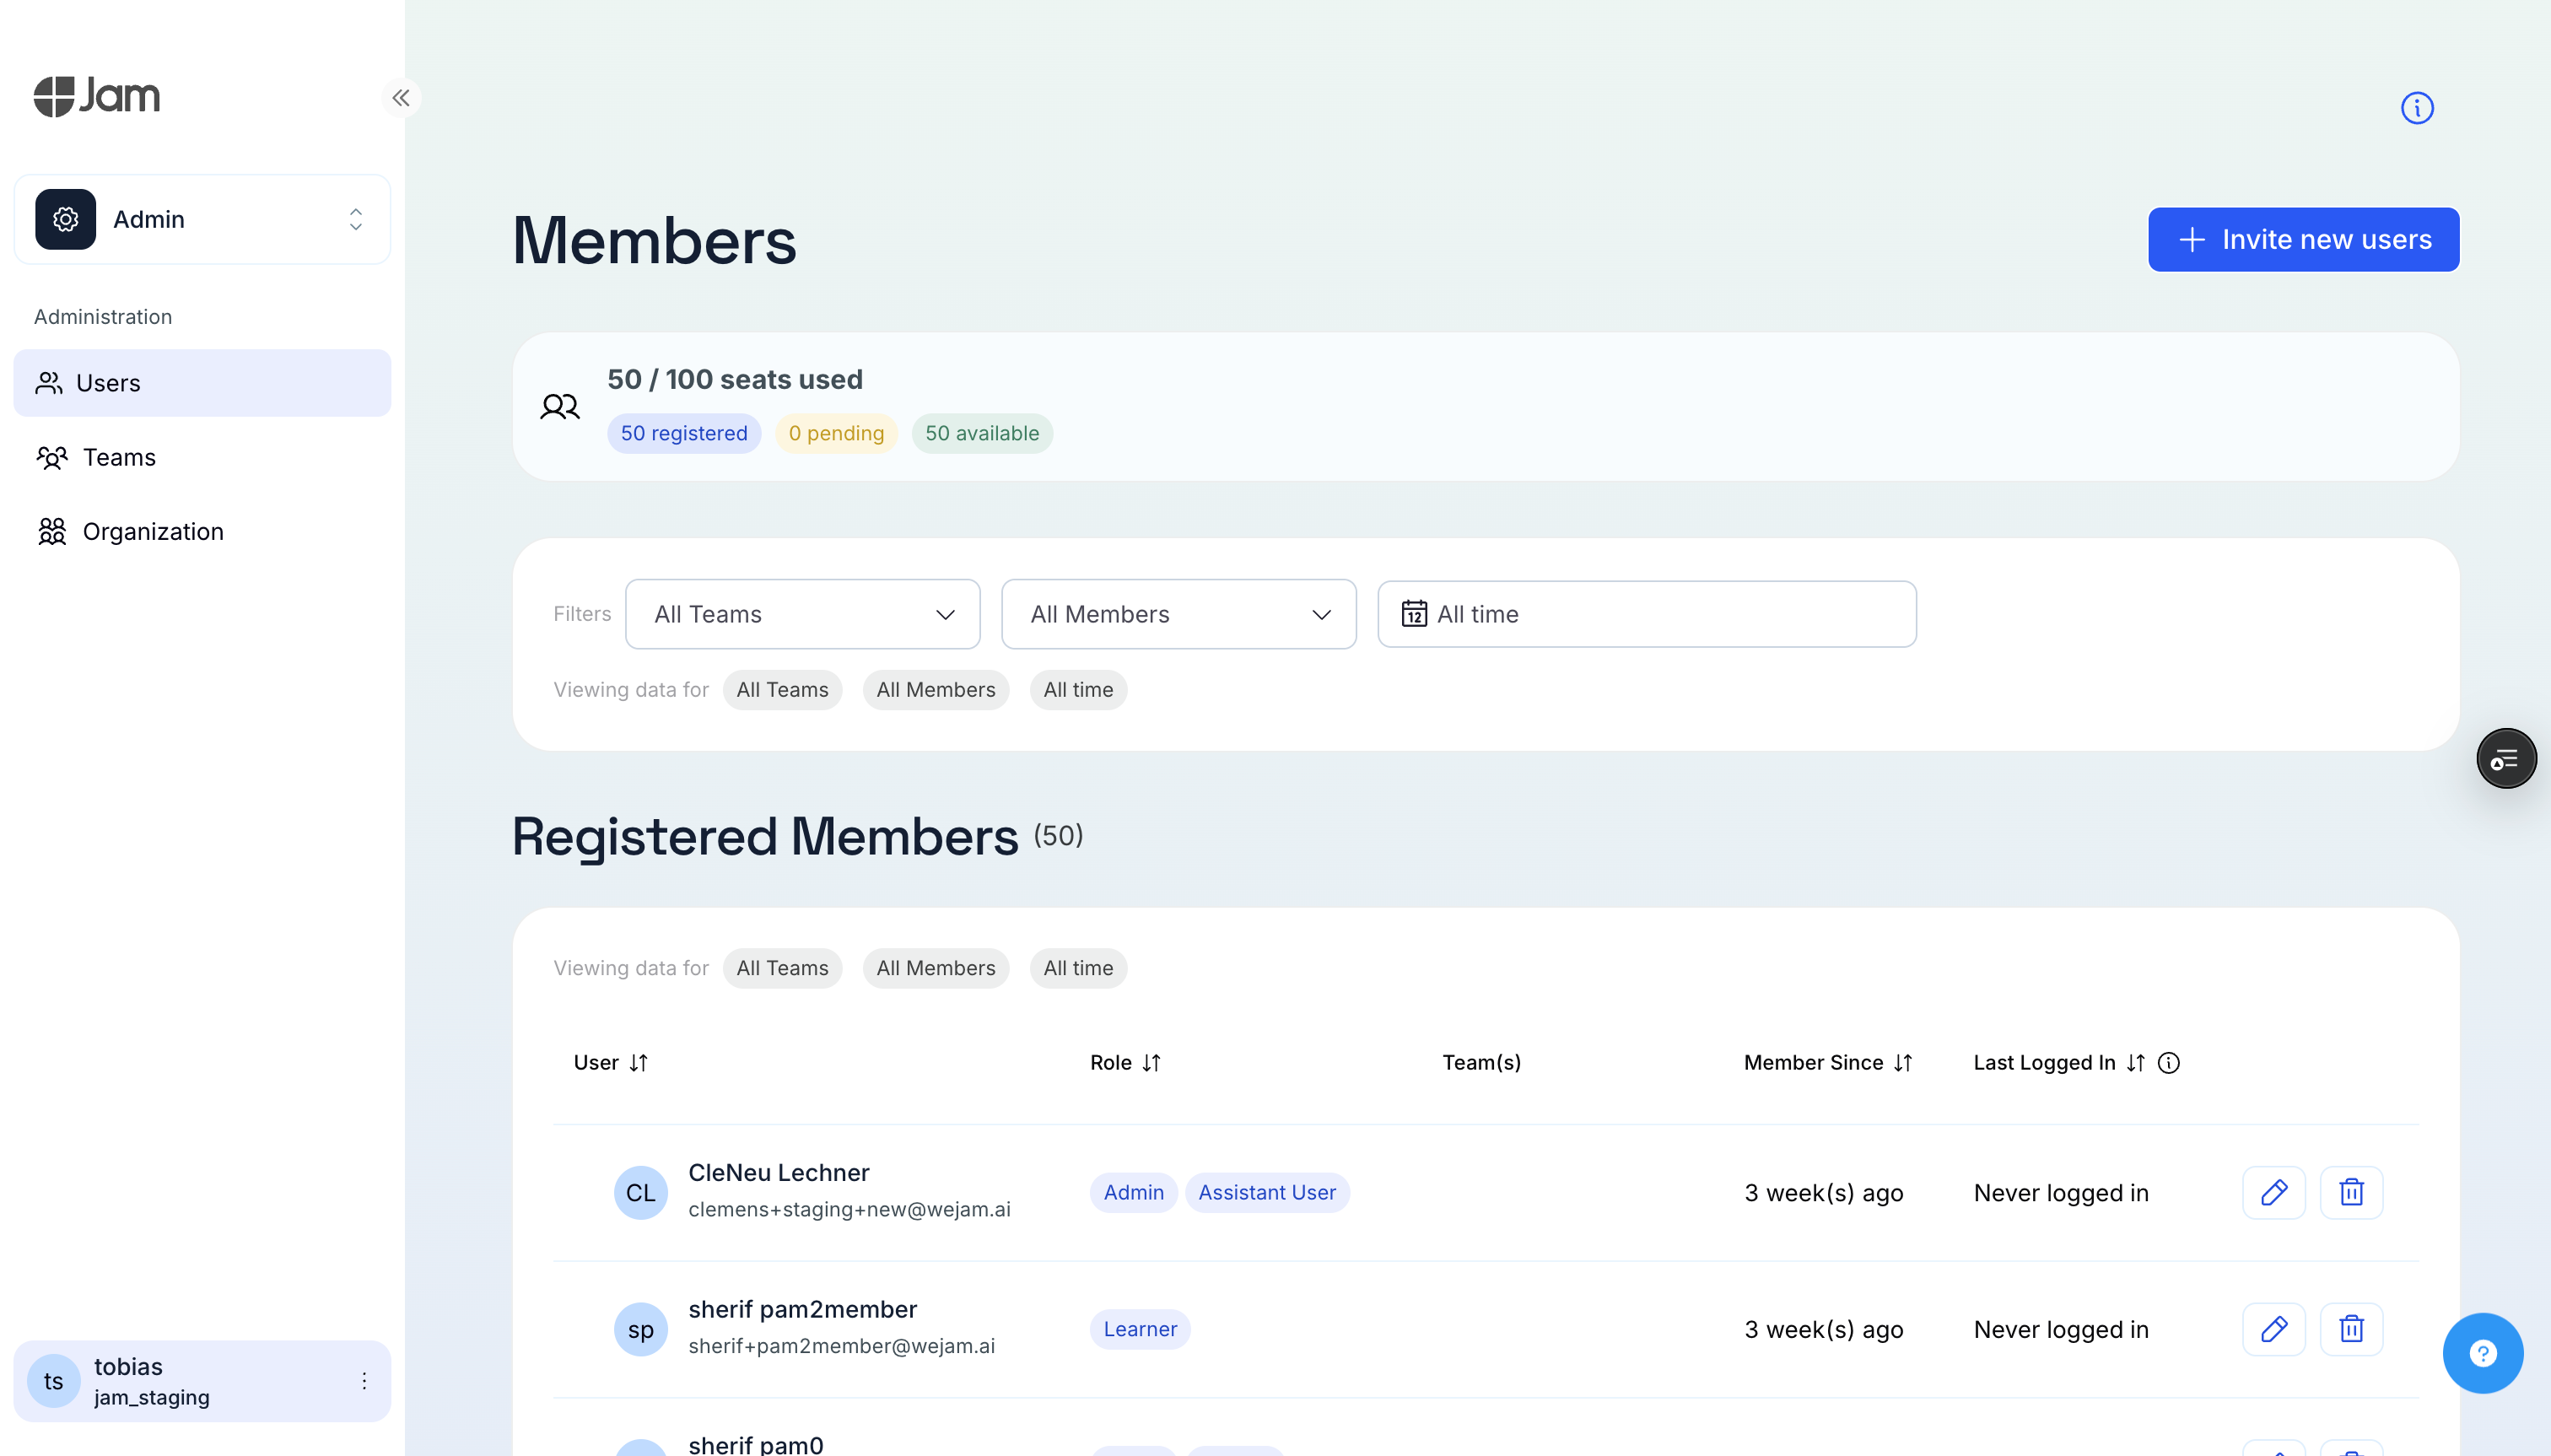The image size is (2551, 1456).
Task: Click the Admin gear icon
Action: 66,219
